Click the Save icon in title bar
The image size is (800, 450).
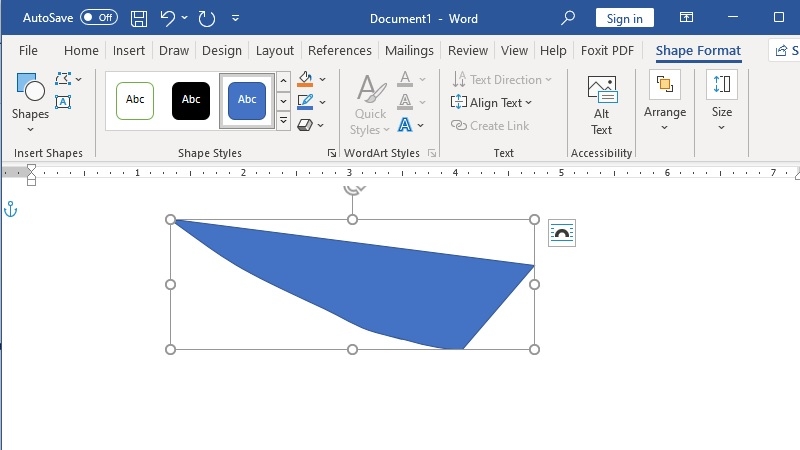pos(139,19)
